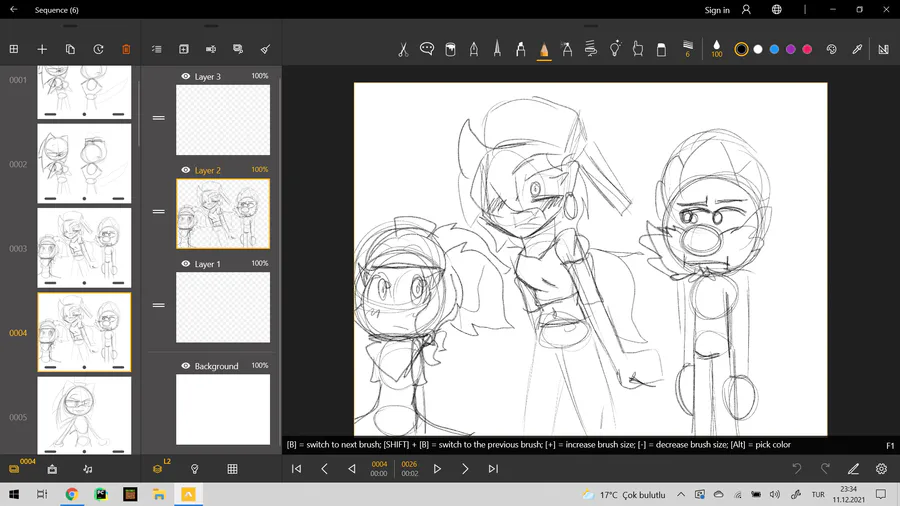The height and width of the screenshot is (506, 900).
Task: Select the paint bucket fill tool
Action: point(451,49)
